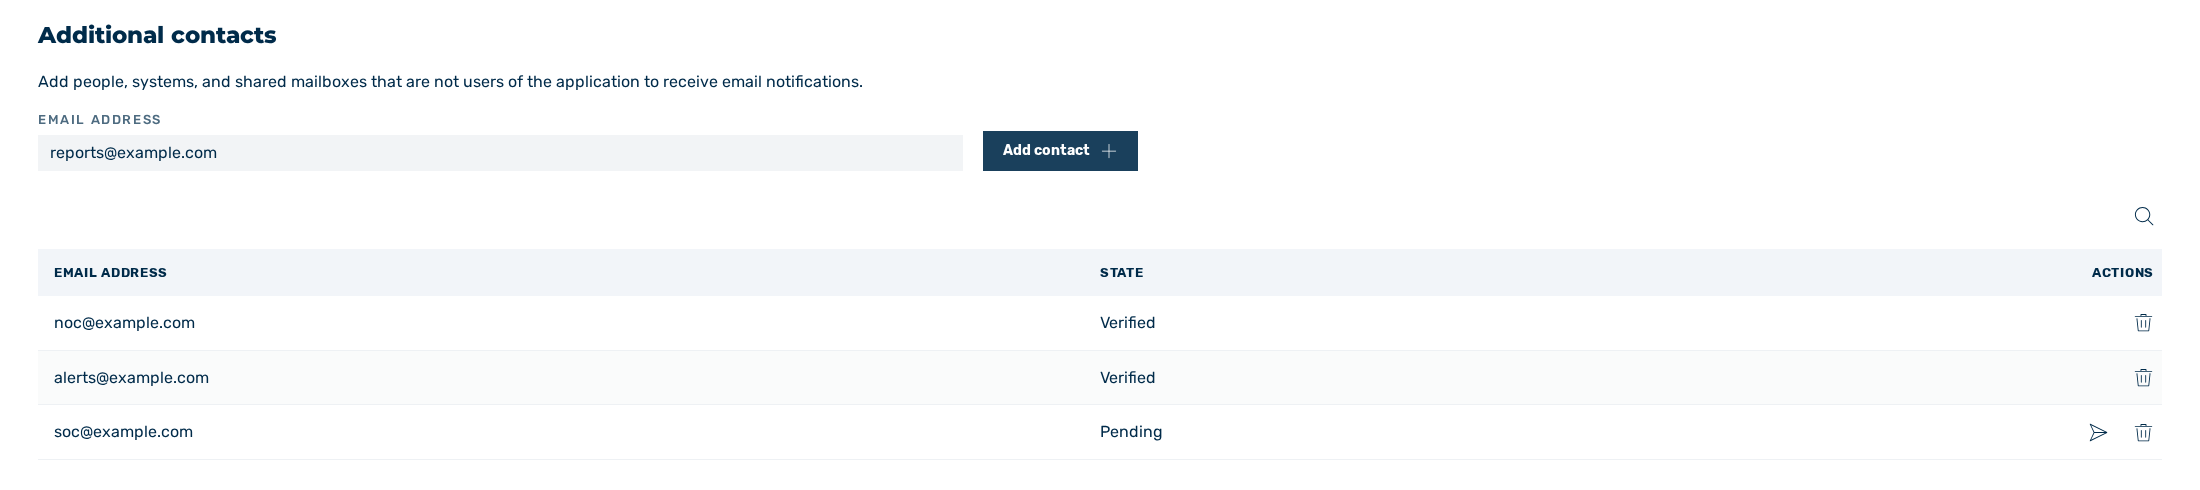2200x490 pixels.
Task: Delete the alerts@example.com contact
Action: tap(2143, 378)
